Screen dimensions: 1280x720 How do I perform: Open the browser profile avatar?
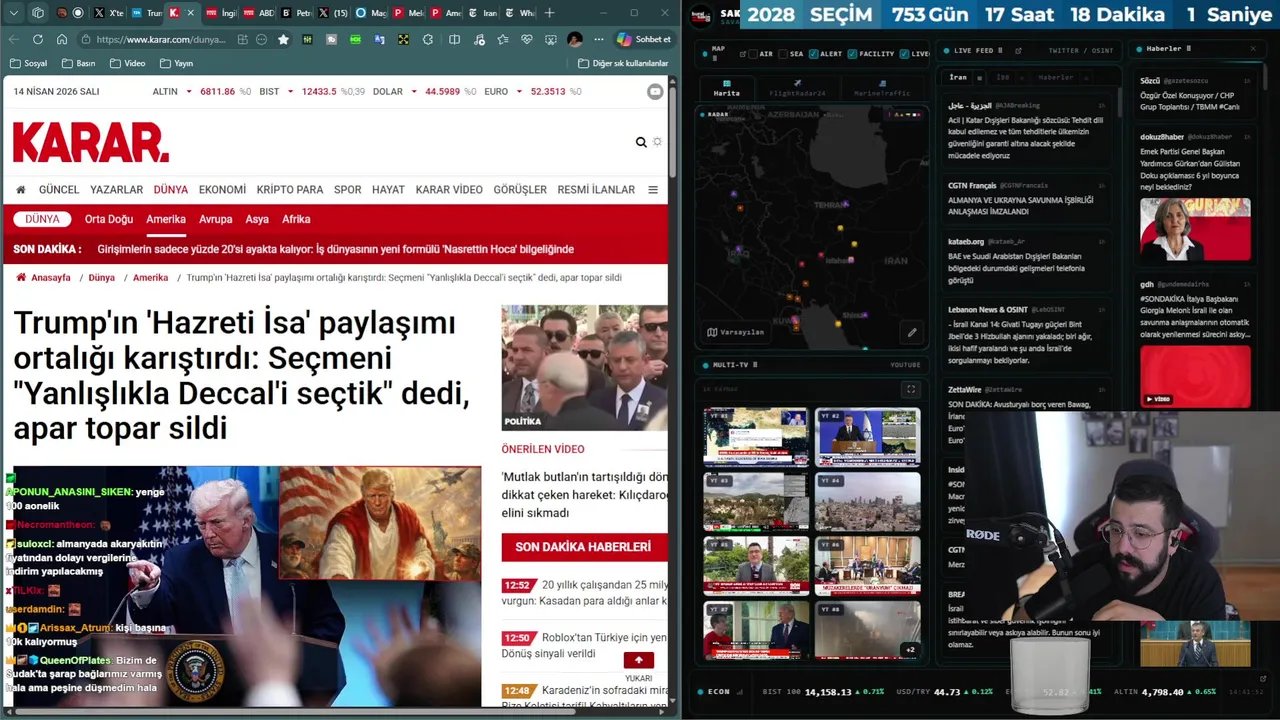[575, 39]
